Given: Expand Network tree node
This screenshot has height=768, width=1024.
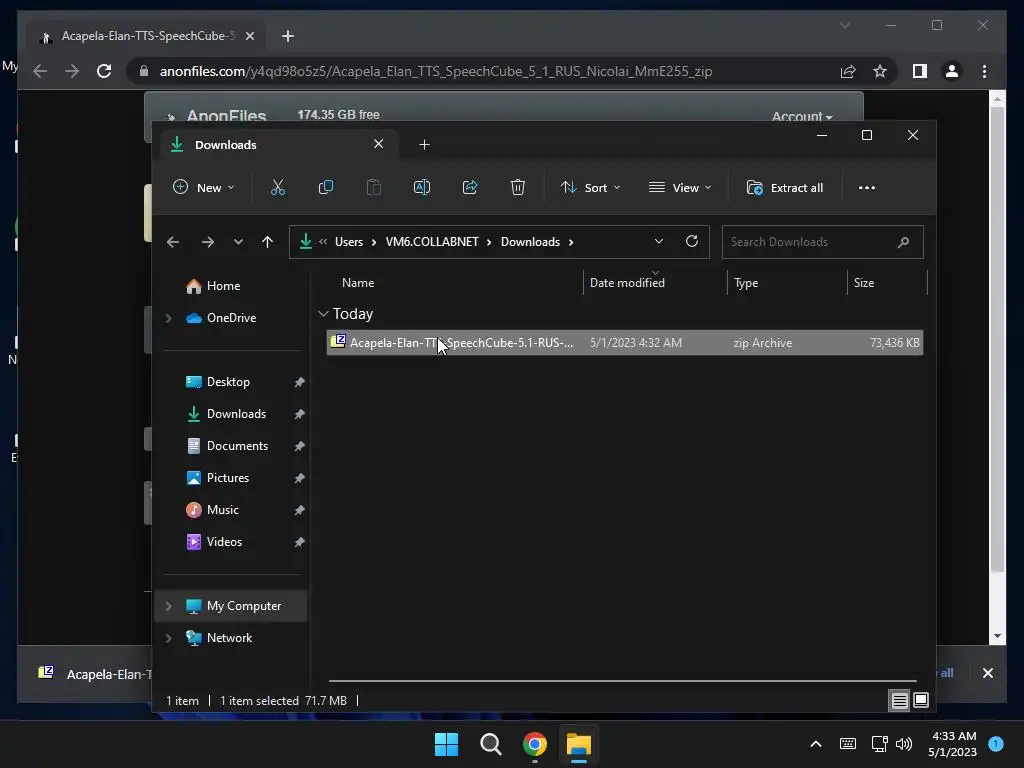Looking at the screenshot, I should pyautogui.click(x=168, y=638).
